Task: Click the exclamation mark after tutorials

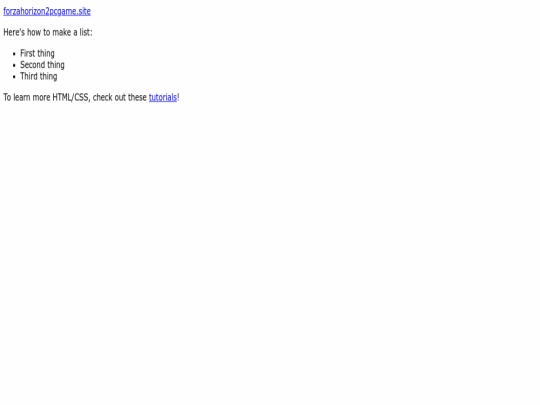Action: (x=178, y=97)
